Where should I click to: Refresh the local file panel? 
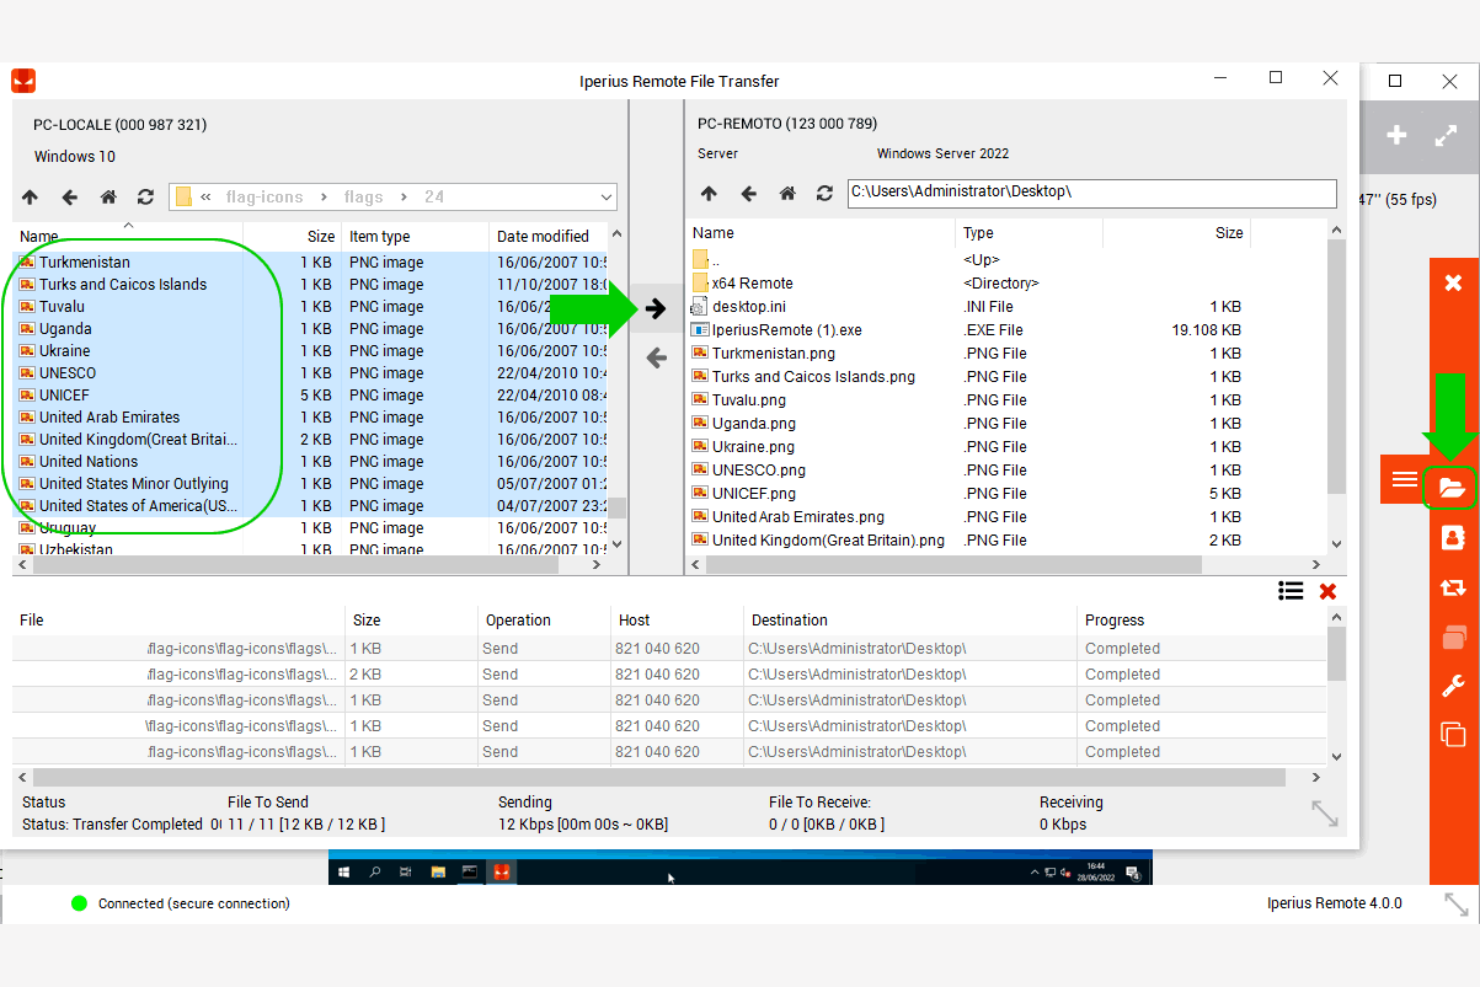click(146, 197)
